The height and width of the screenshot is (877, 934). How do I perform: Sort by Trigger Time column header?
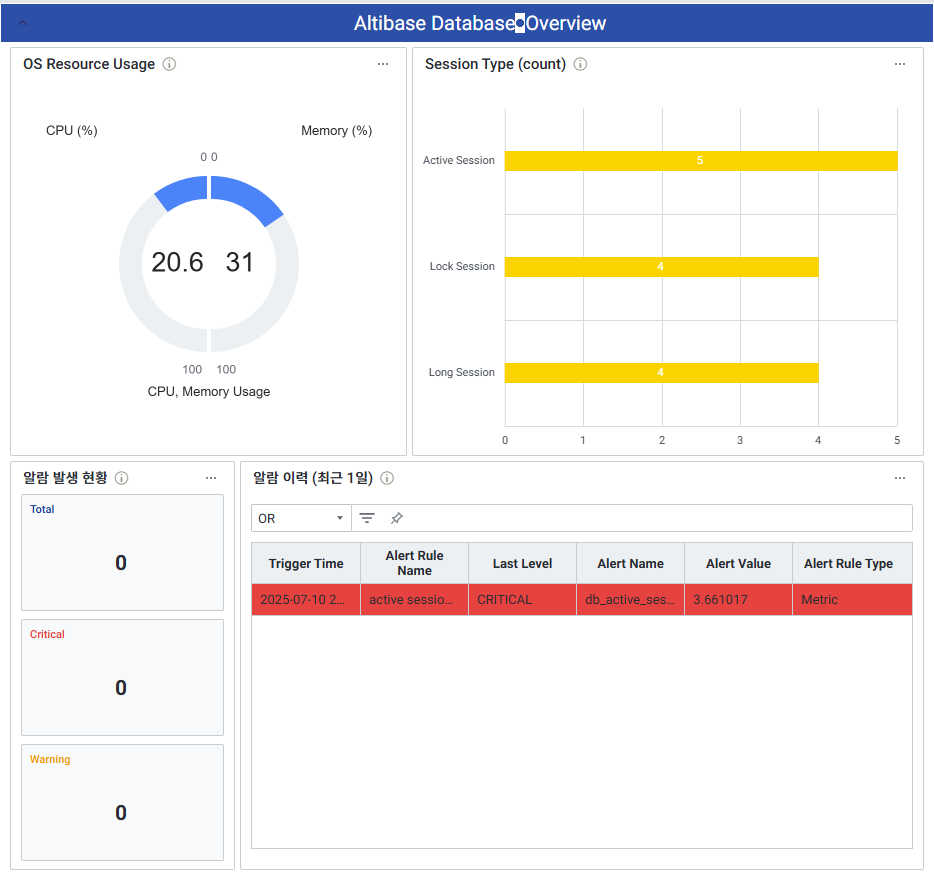coord(305,563)
